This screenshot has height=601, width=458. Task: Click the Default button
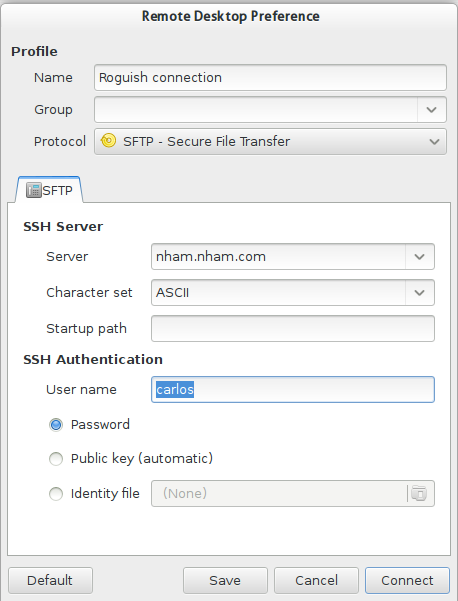(50, 580)
